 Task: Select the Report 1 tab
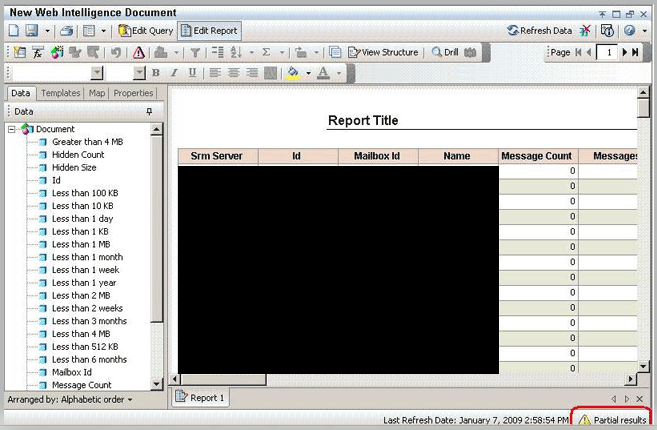pos(201,398)
